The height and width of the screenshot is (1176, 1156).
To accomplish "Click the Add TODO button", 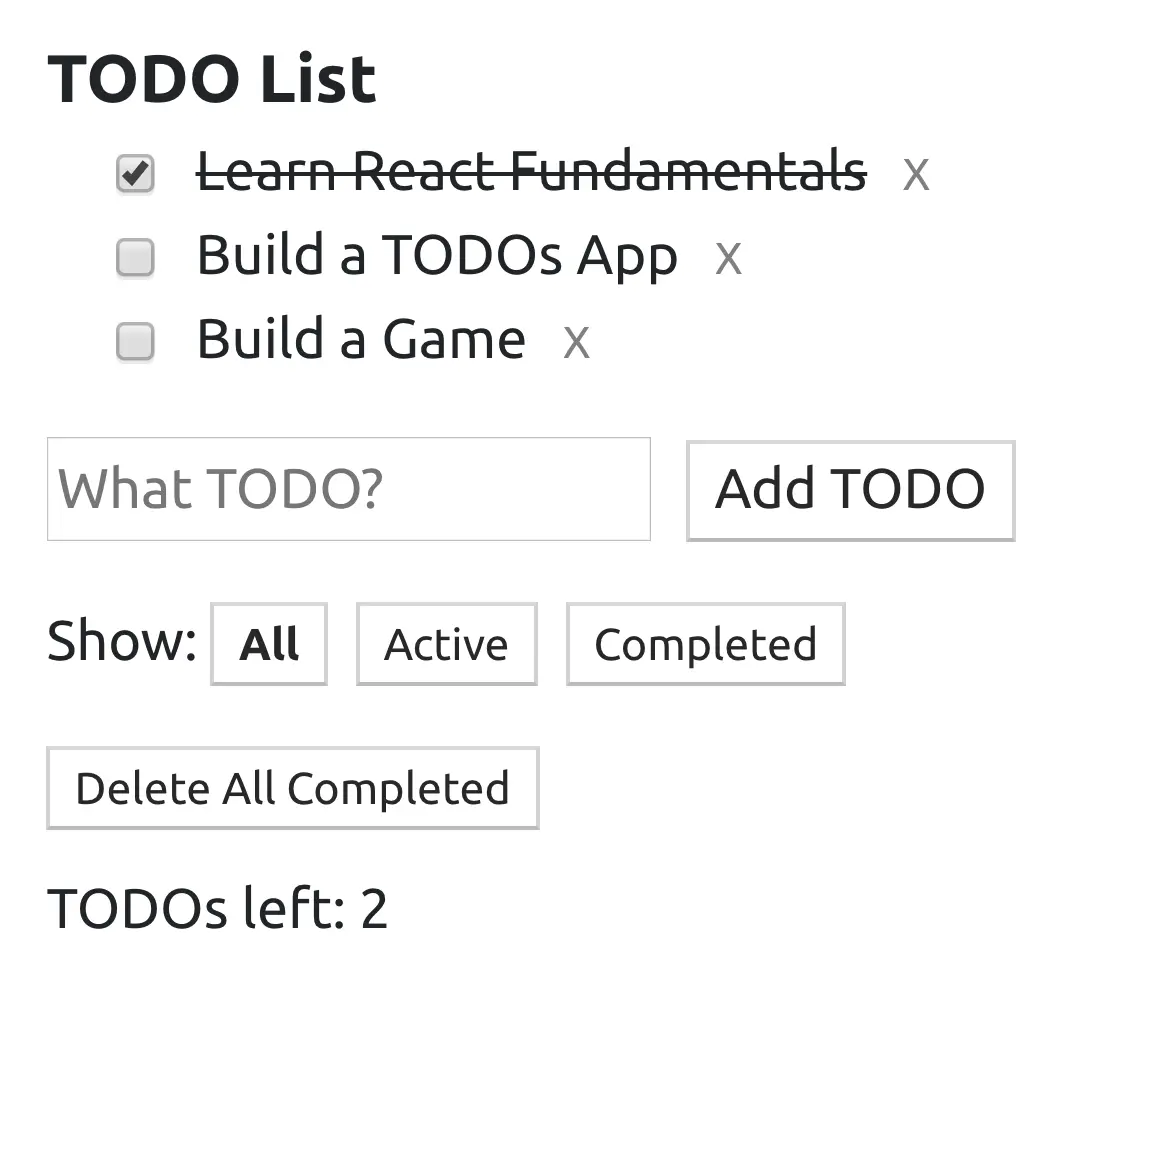I will pyautogui.click(x=850, y=490).
